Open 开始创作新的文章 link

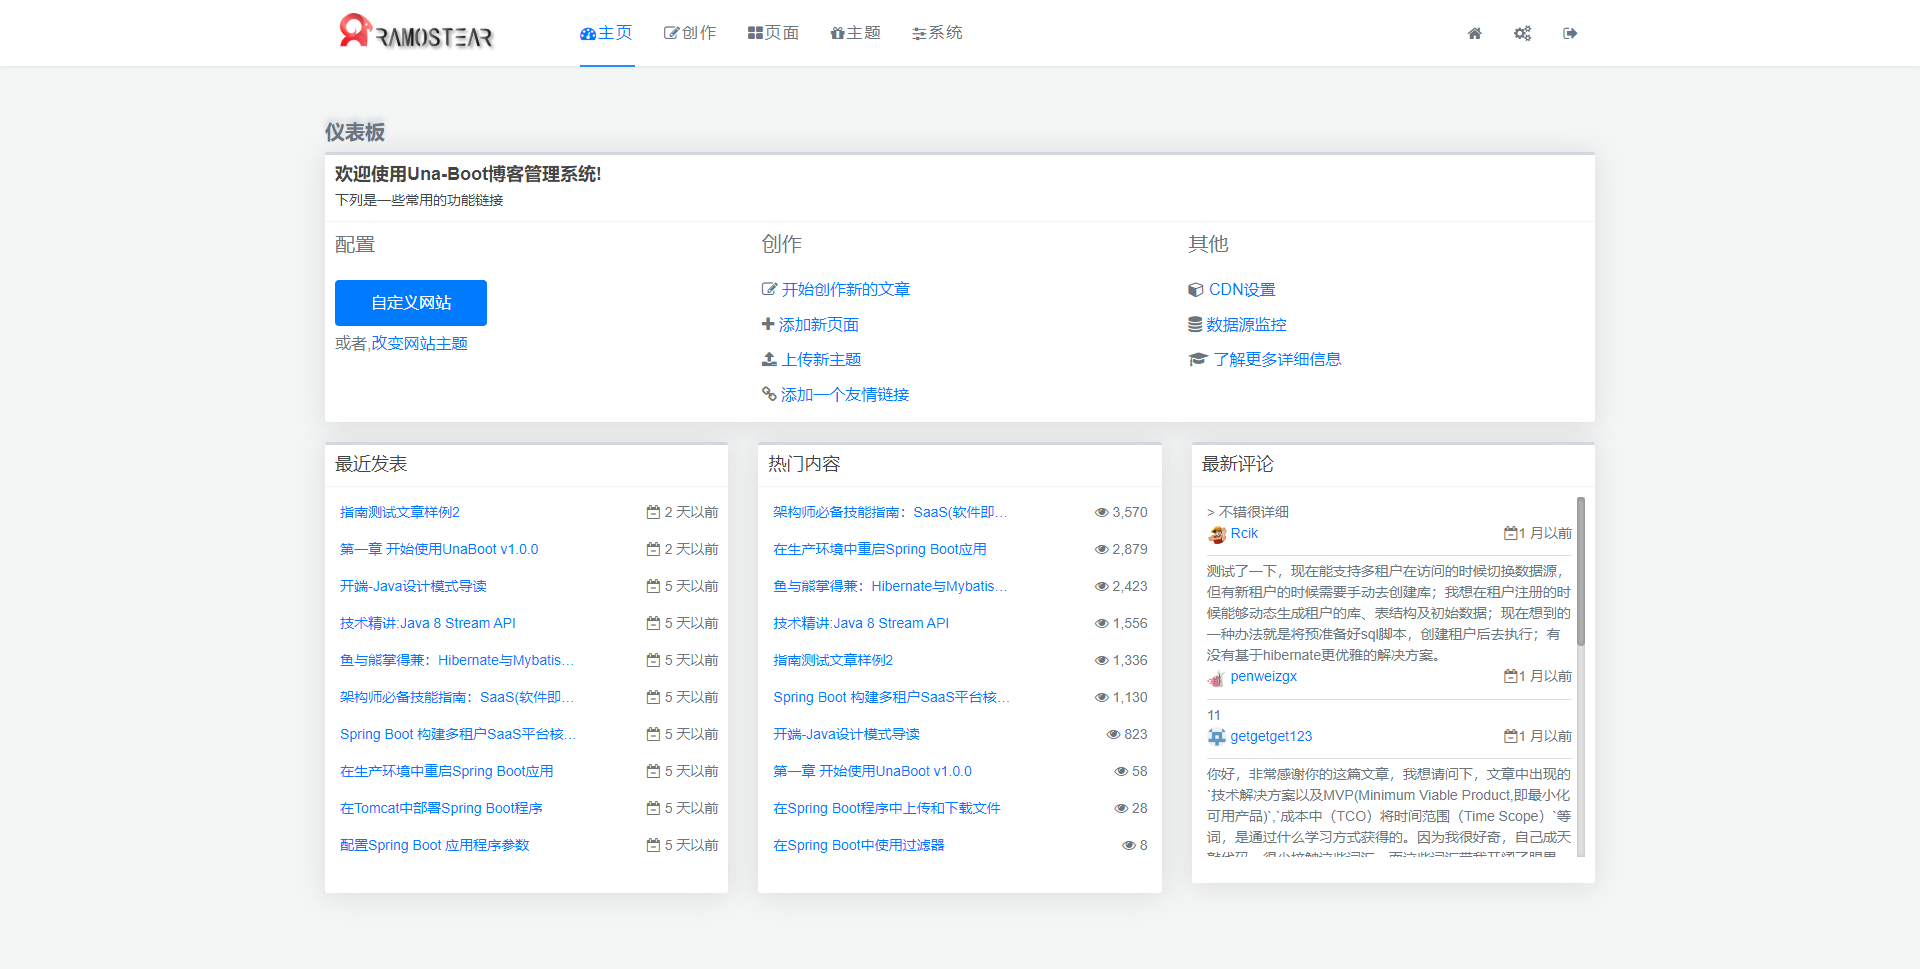(x=845, y=290)
